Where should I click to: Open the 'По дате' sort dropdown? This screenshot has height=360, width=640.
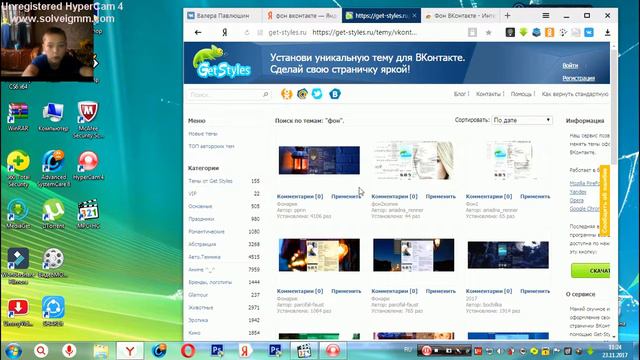522,120
